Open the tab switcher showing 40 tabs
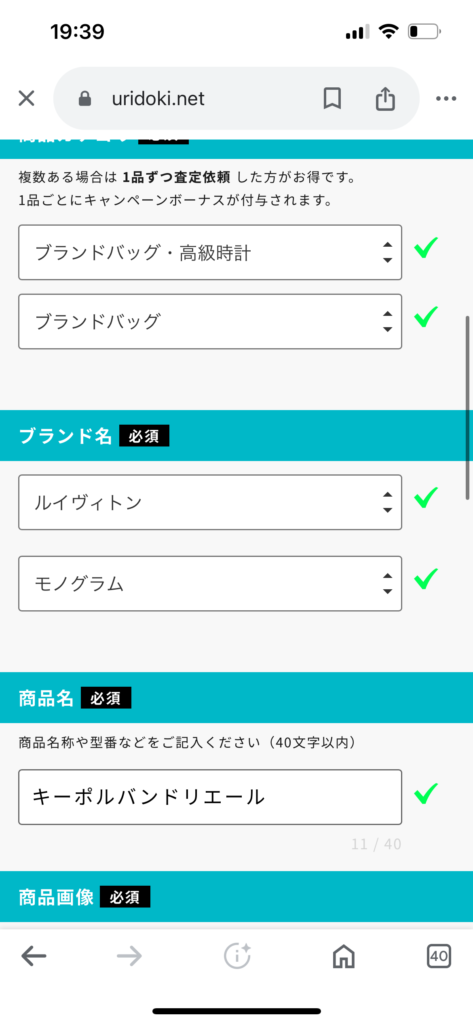 pyautogui.click(x=439, y=956)
